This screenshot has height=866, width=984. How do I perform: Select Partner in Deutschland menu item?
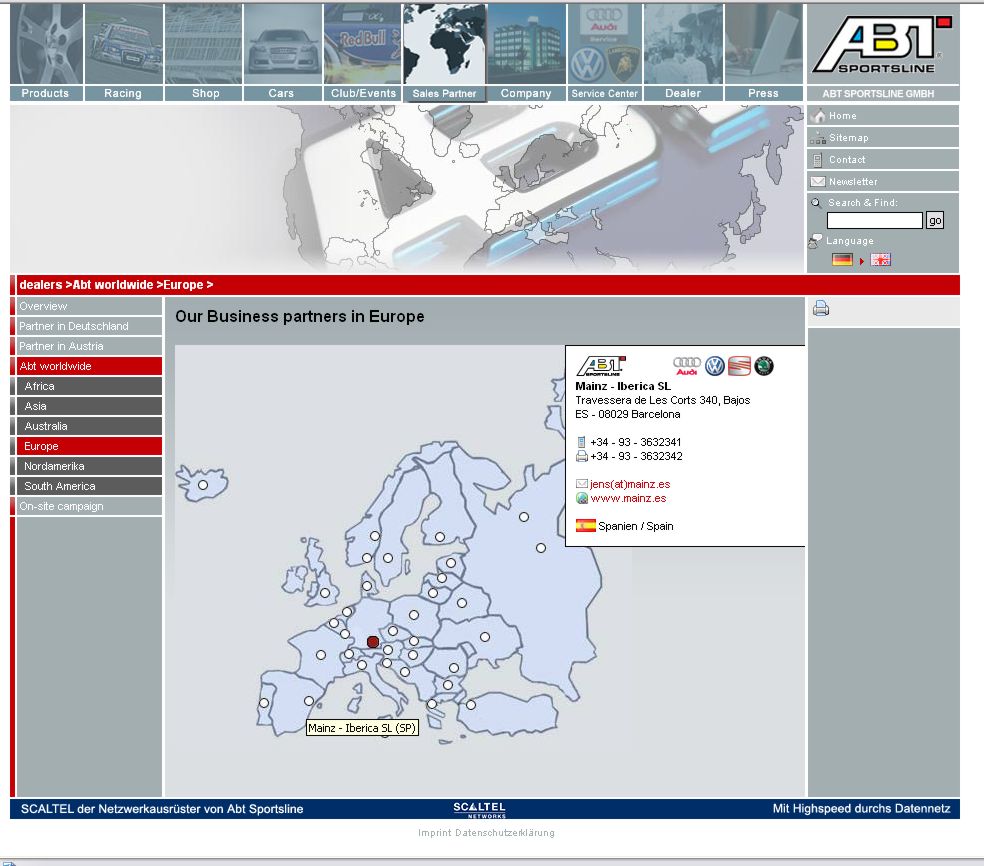coord(87,326)
